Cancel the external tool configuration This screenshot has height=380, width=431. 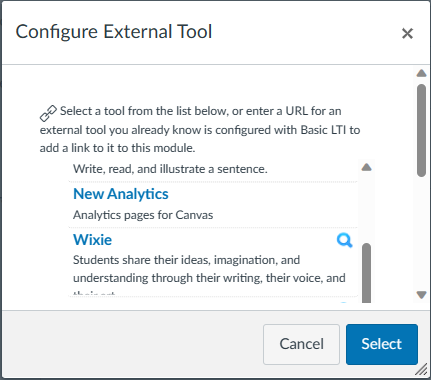301,344
